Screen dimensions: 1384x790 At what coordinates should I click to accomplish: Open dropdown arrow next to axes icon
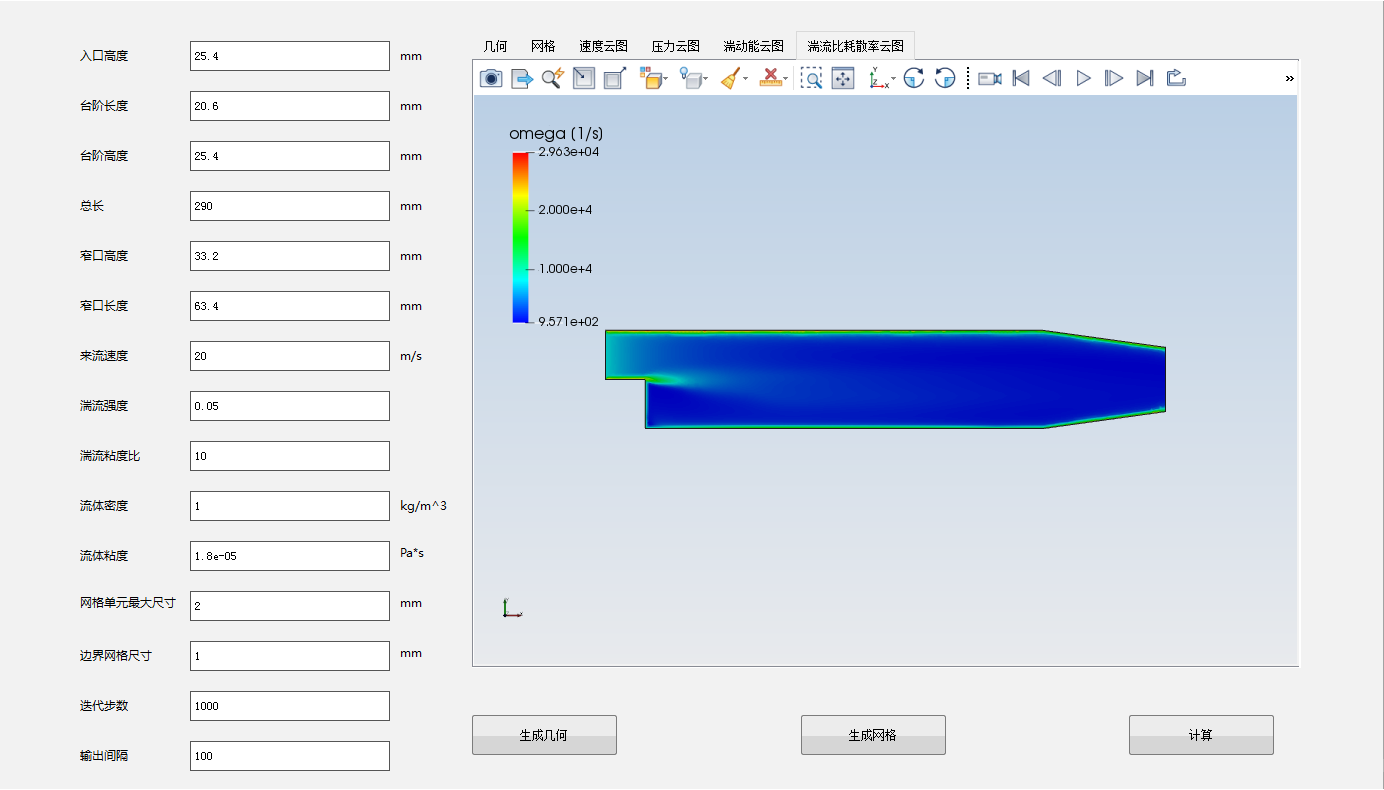click(x=894, y=79)
